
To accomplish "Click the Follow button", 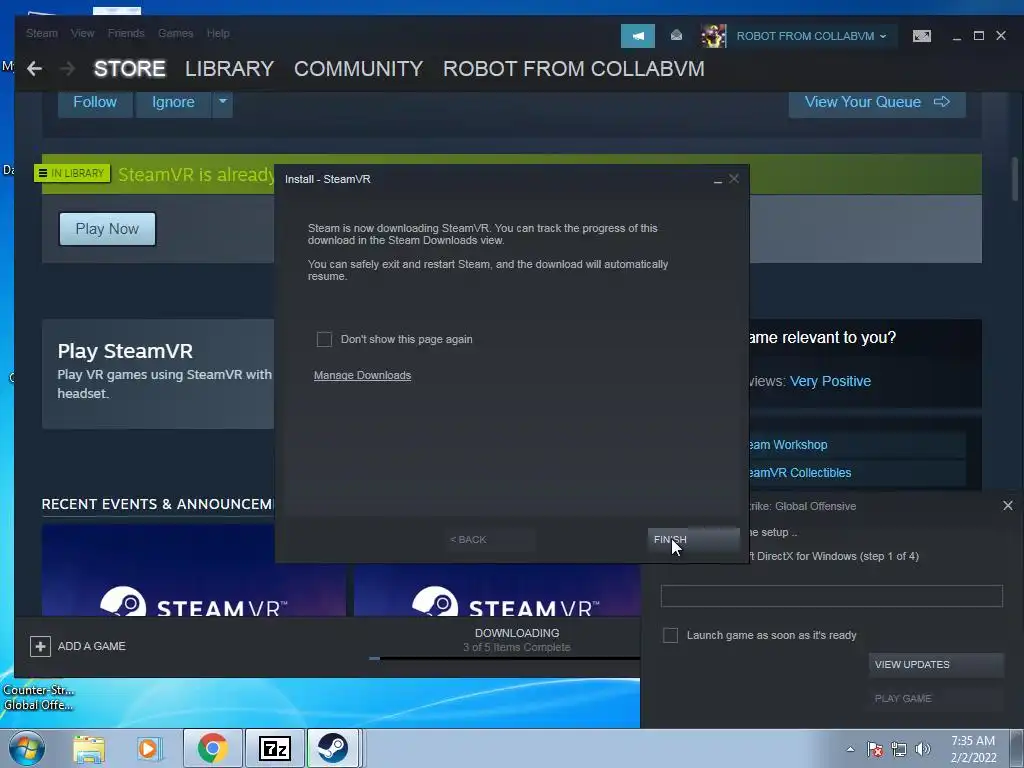I will pos(95,102).
